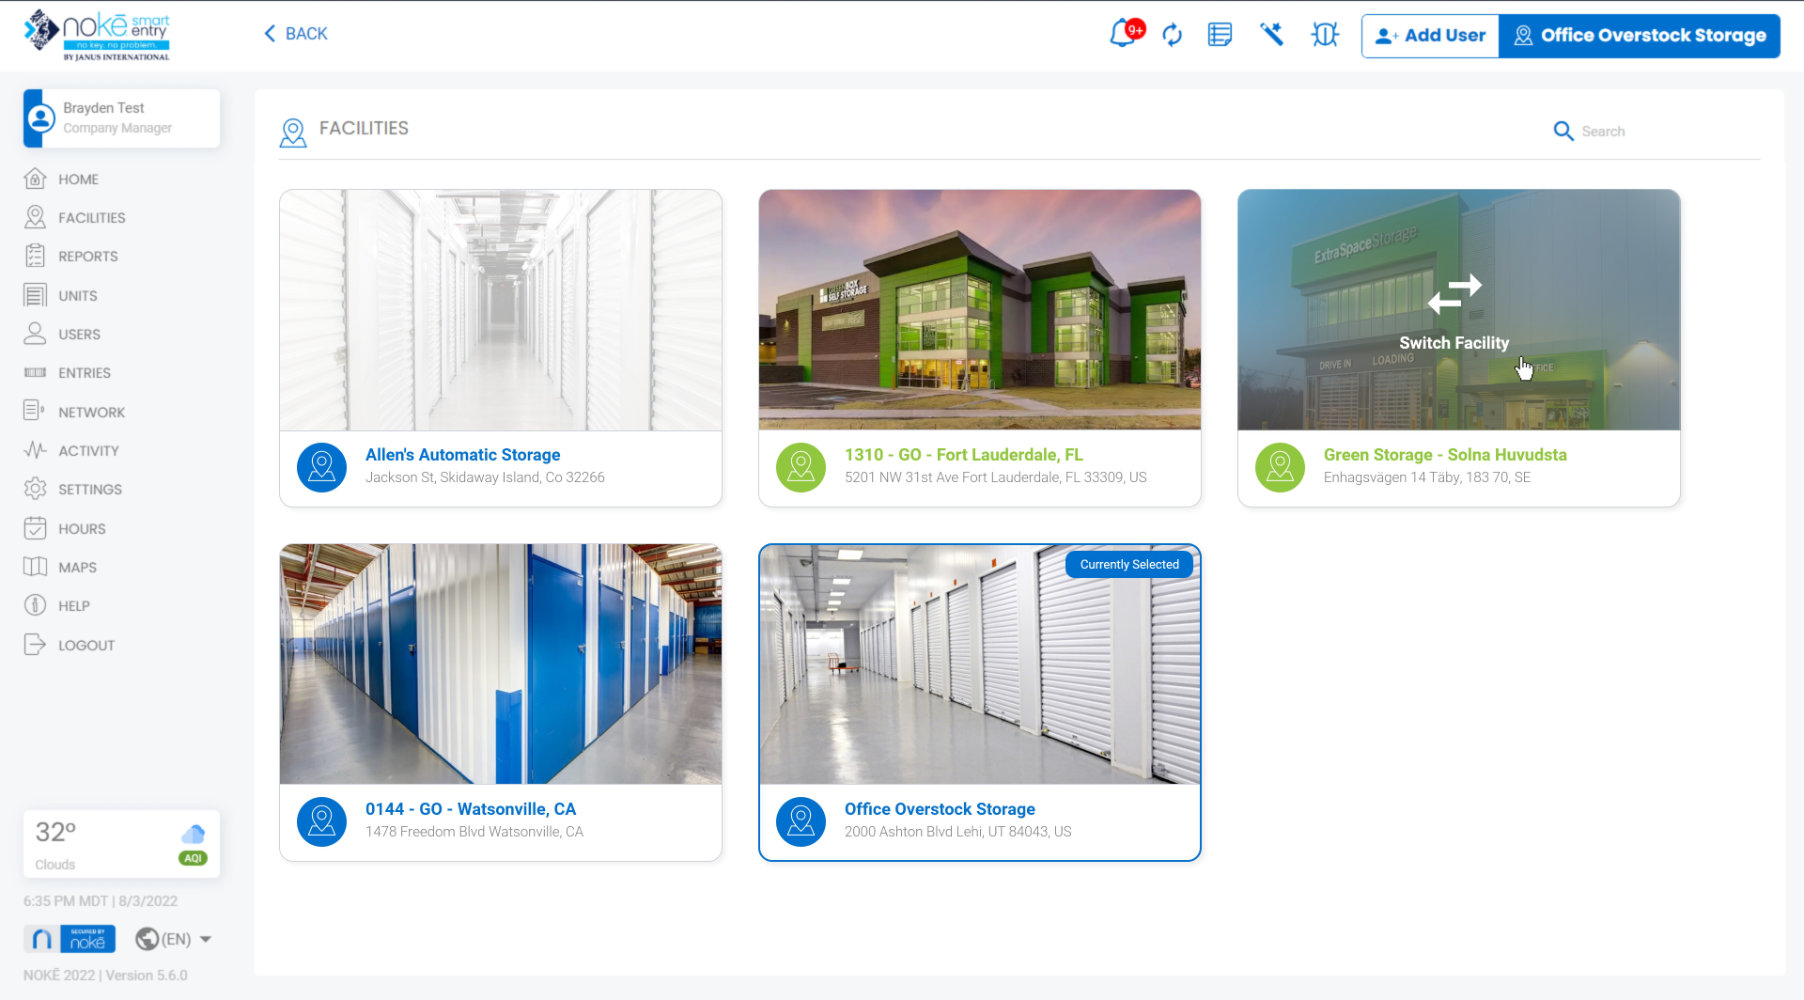
Task: Click the AQI badge in weather widget
Action: tap(193, 858)
